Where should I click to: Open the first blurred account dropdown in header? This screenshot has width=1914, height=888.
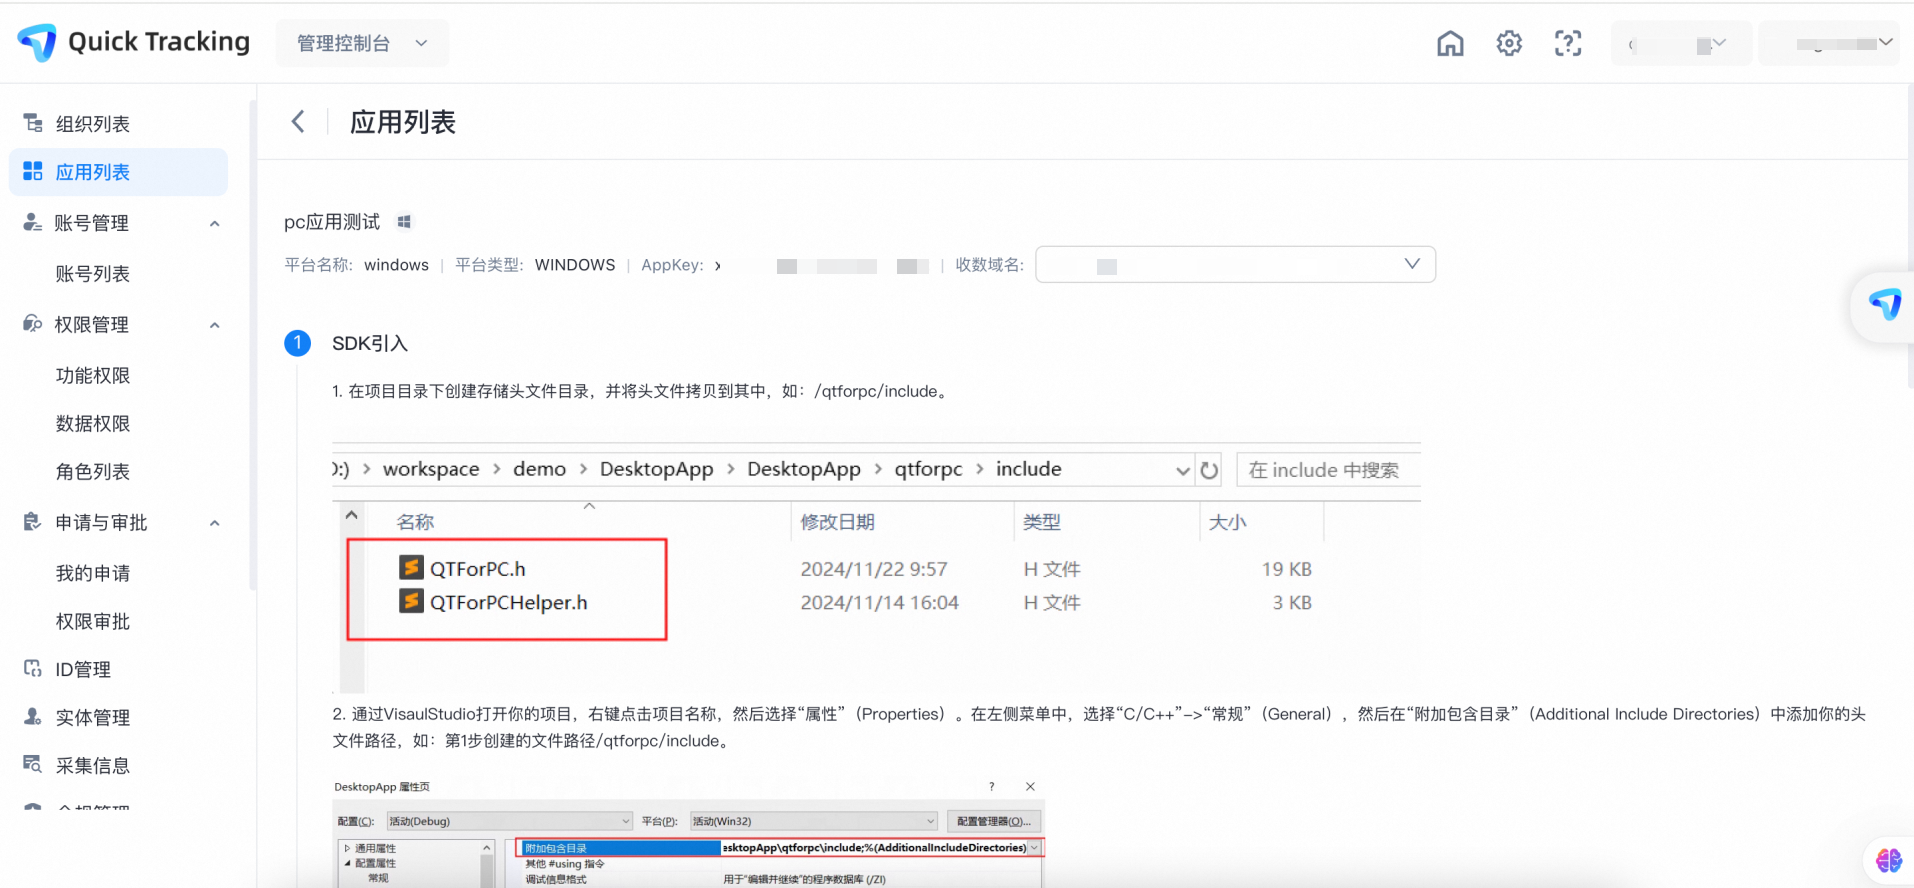point(1681,43)
